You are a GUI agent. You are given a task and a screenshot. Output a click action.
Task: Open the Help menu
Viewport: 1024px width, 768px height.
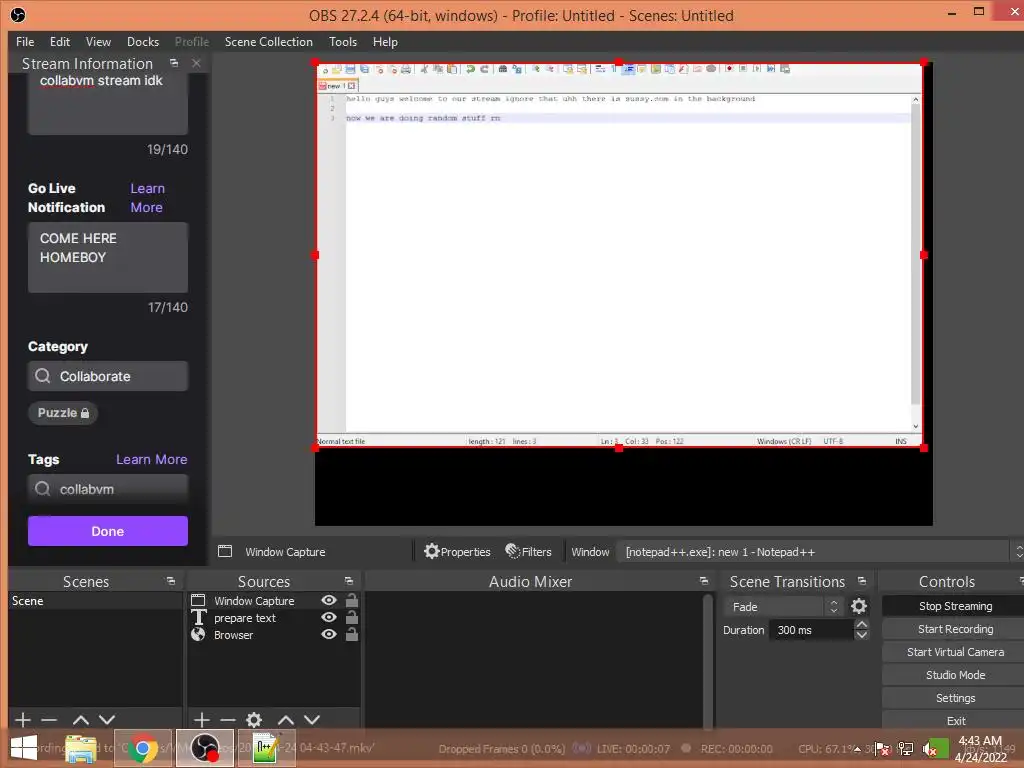385,42
